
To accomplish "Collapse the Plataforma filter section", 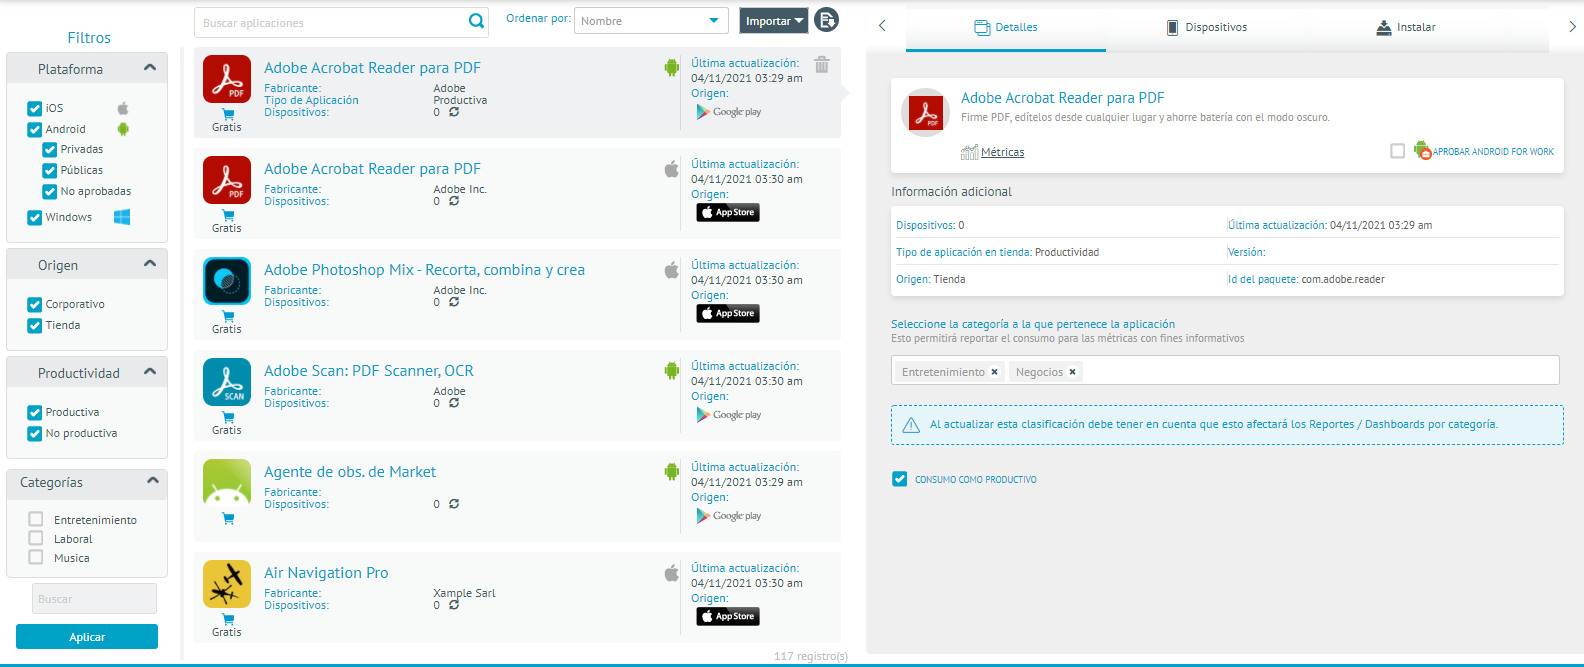I will (x=150, y=68).
